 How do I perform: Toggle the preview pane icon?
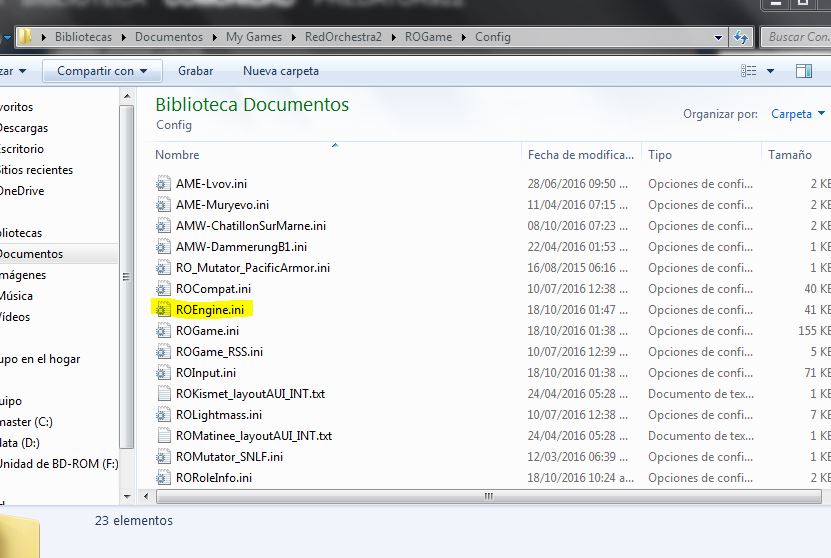[803, 70]
